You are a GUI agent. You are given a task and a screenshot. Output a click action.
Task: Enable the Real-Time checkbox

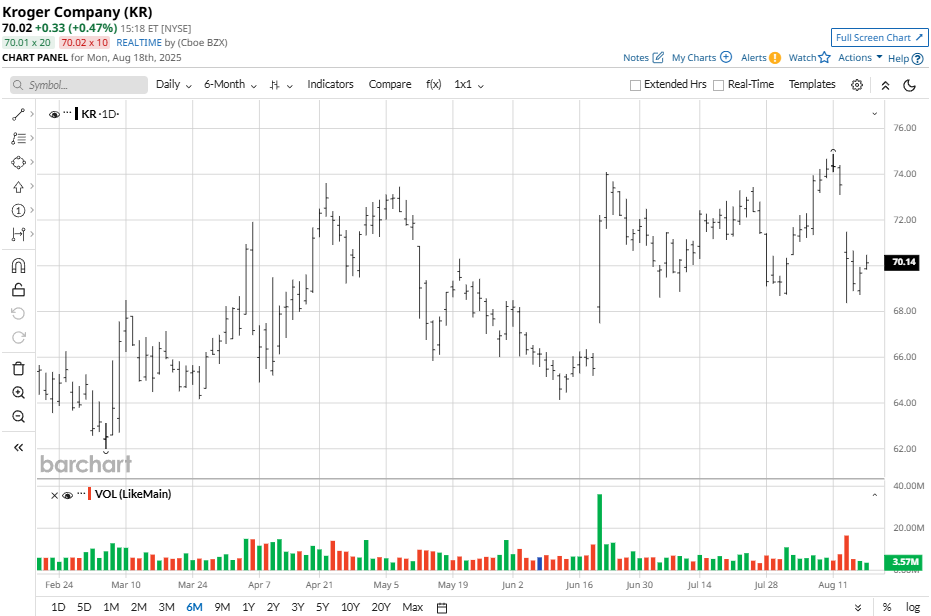coord(718,85)
